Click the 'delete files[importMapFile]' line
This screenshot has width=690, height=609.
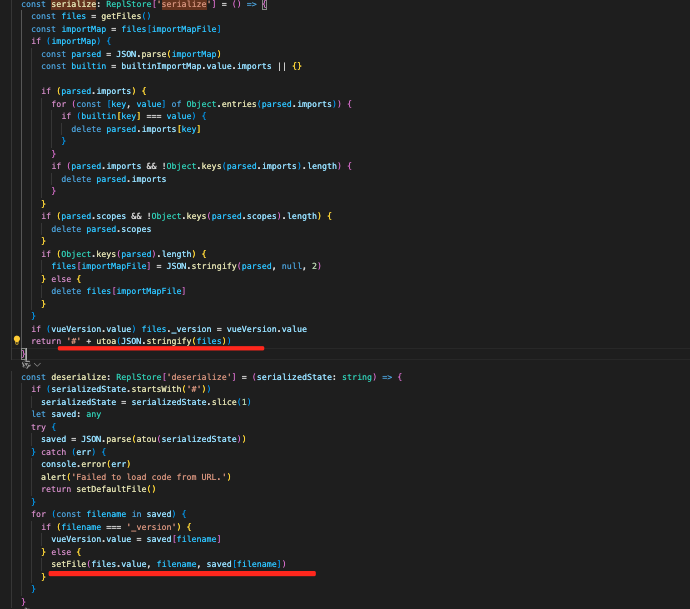(x=118, y=291)
